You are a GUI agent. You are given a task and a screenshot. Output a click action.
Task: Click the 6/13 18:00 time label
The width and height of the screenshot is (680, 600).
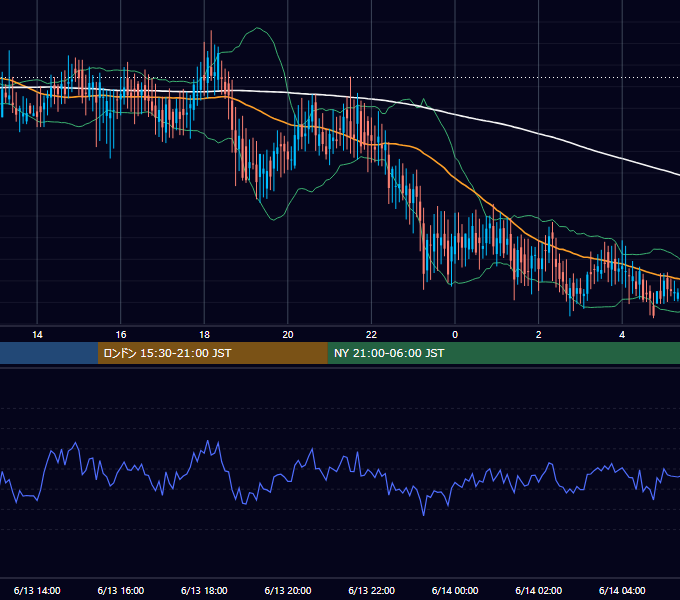[x=204, y=590]
